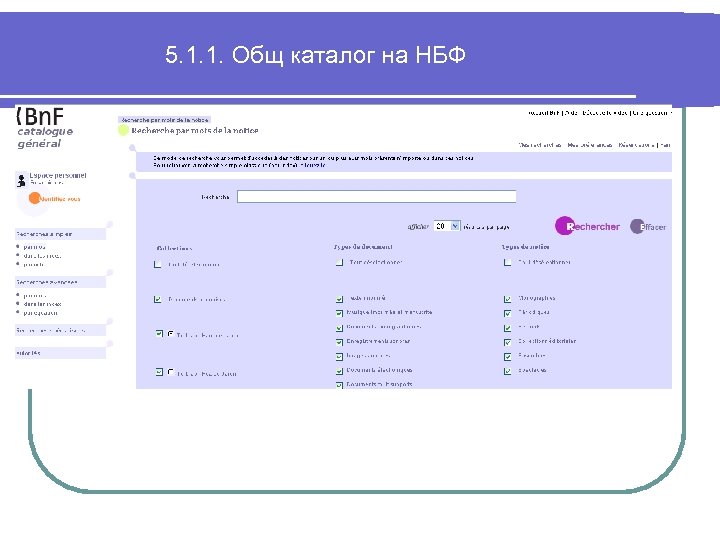
Task: Click the BnF catalogue général logo
Action: [44, 128]
